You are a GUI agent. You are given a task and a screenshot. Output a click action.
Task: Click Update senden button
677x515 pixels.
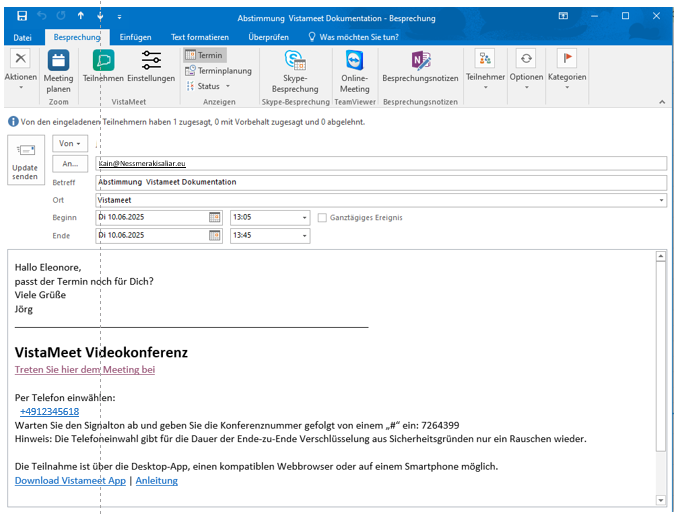point(25,160)
